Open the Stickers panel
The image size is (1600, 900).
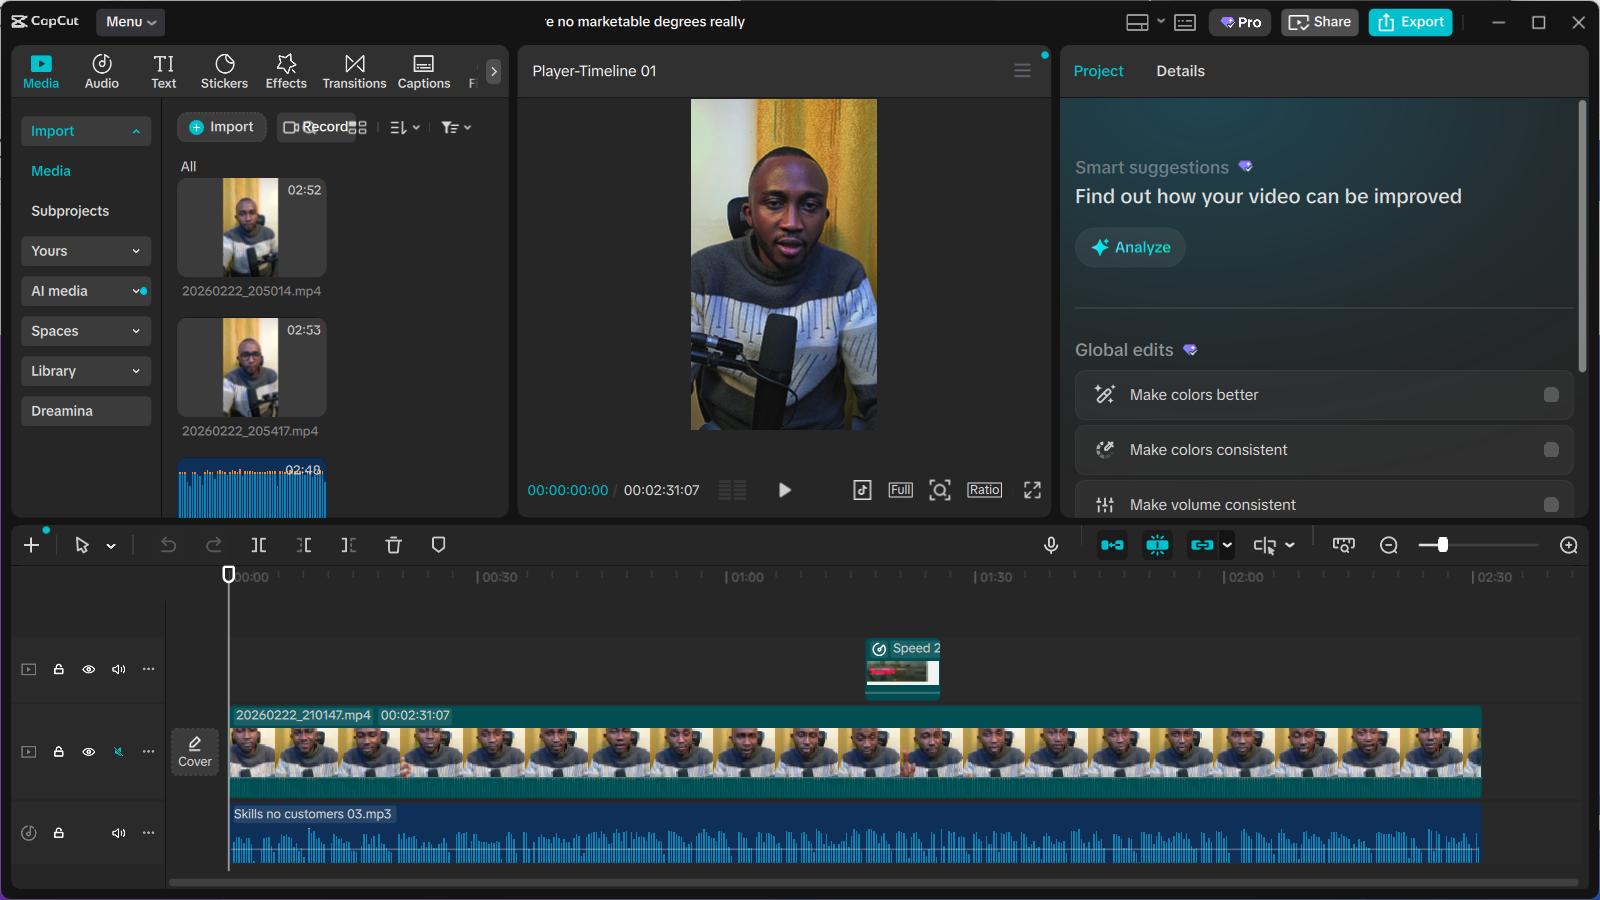point(224,71)
